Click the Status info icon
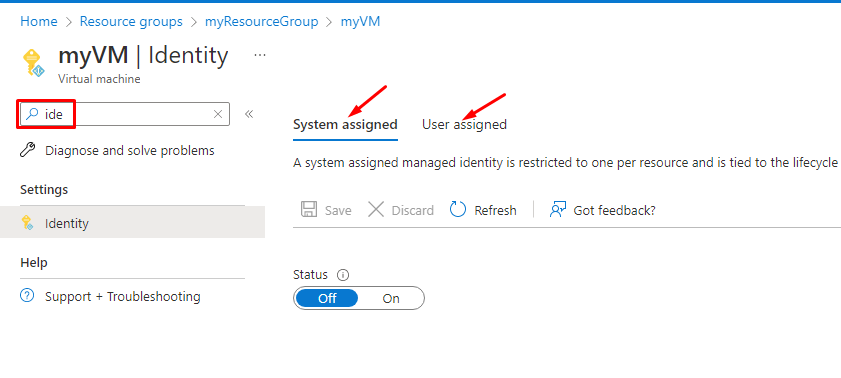Viewport: 841px width, 378px height. (343, 275)
